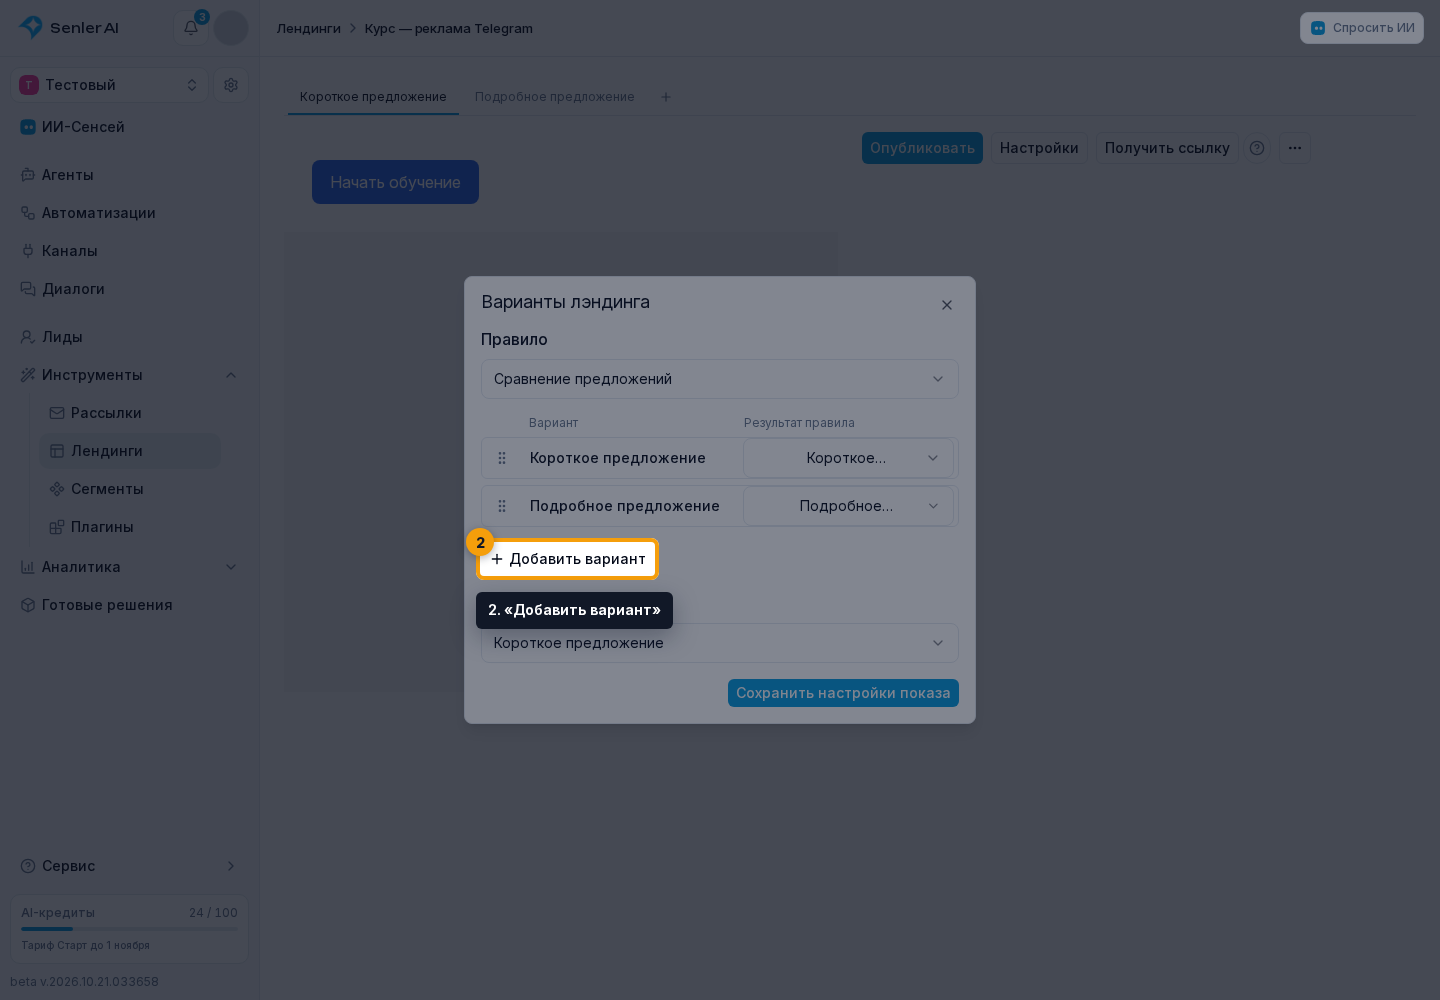Open Сегменты under Инструменты
The height and width of the screenshot is (1000, 1440).
tap(130, 489)
